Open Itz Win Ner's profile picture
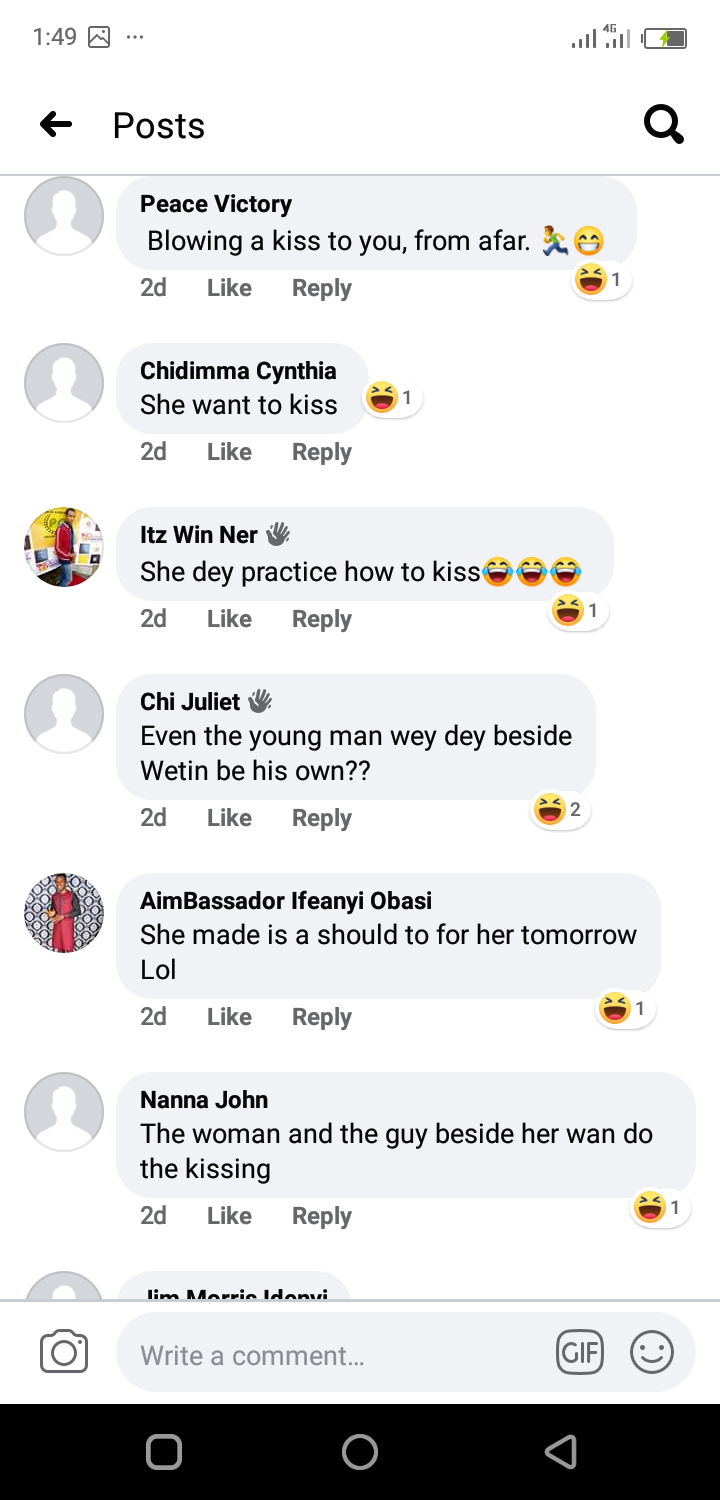The height and width of the screenshot is (1500, 720). [x=64, y=547]
